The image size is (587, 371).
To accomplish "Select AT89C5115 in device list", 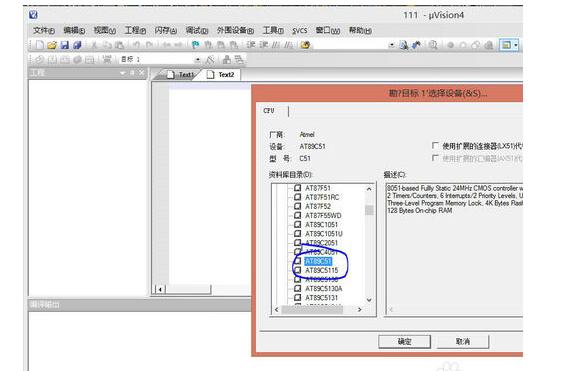I will coord(321,270).
